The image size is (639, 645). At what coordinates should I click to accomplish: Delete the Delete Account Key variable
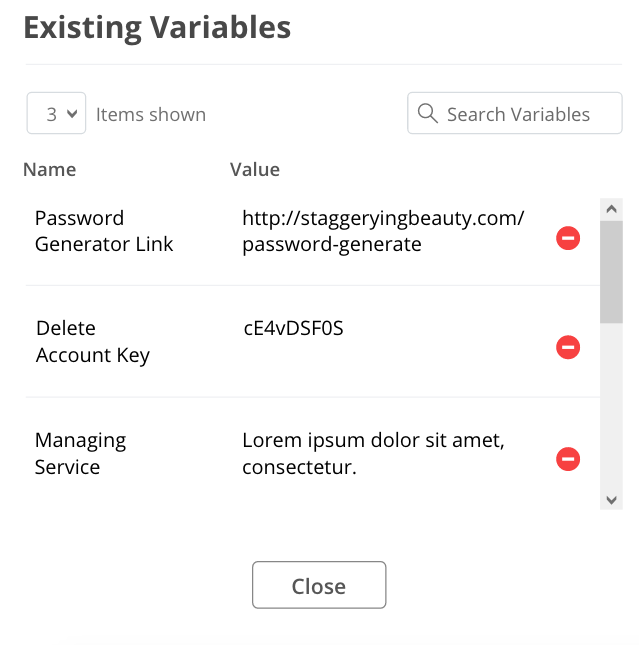click(x=568, y=347)
